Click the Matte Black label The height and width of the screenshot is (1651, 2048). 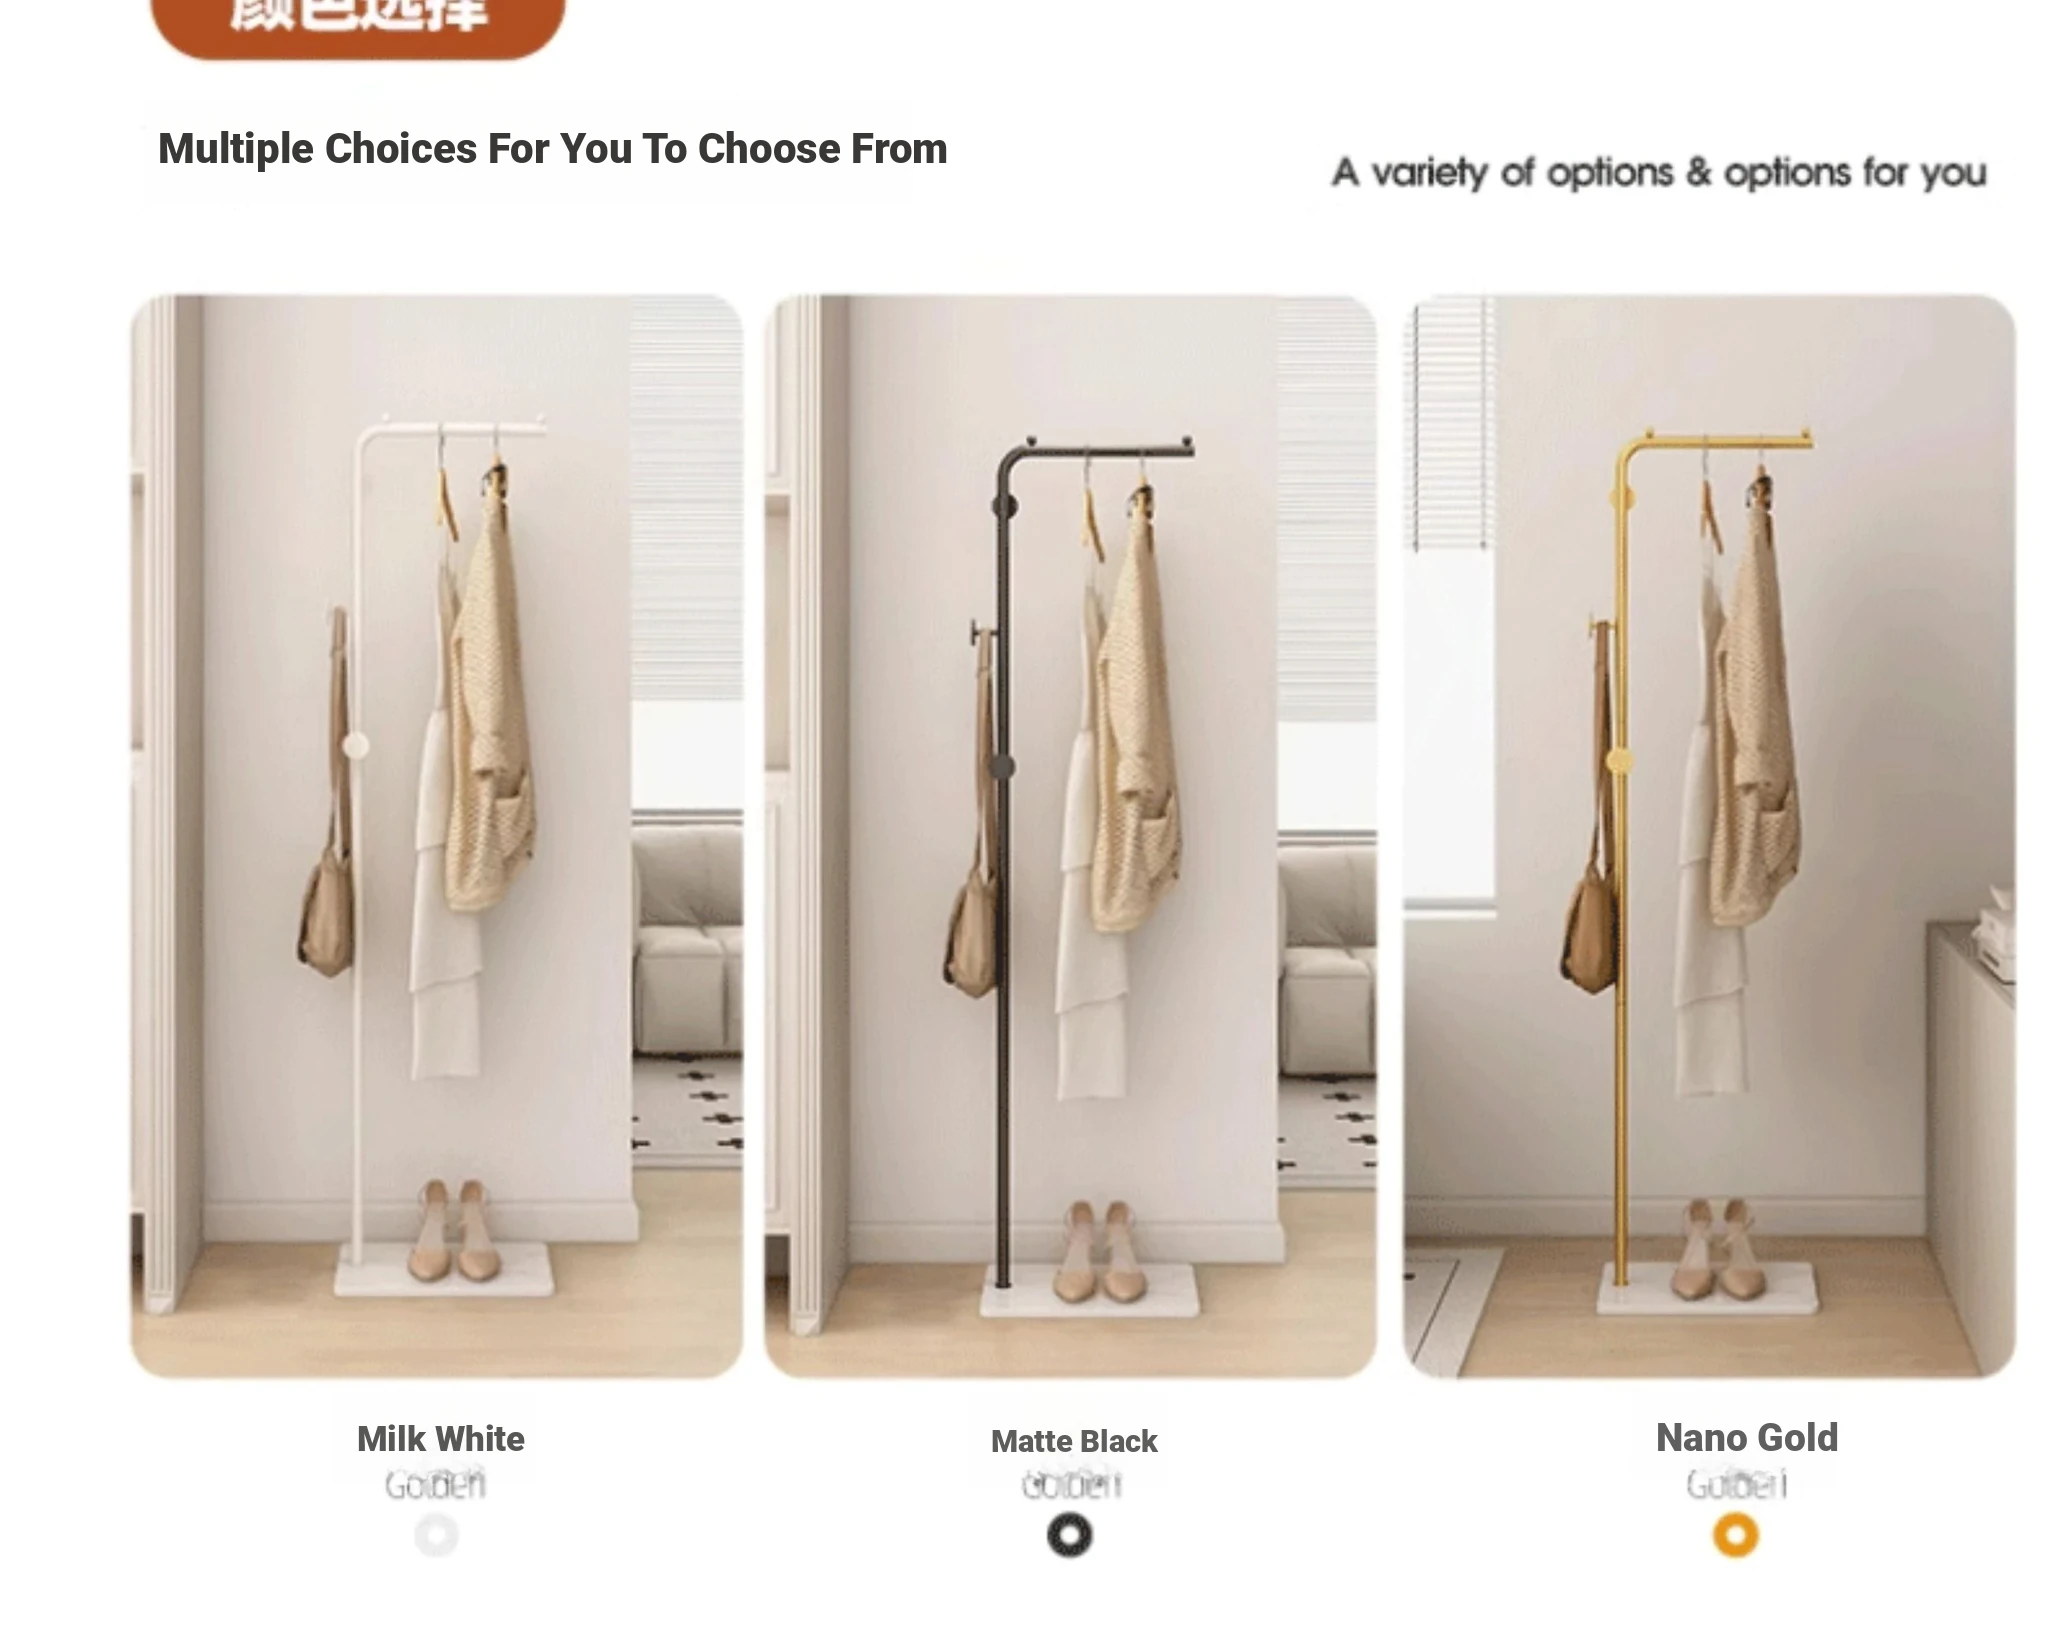1074,1441
